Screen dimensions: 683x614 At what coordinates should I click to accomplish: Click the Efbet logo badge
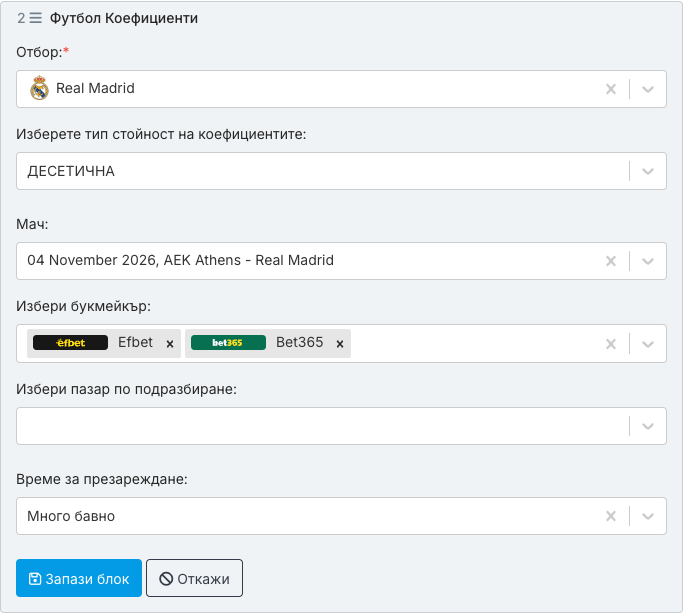click(x=71, y=343)
